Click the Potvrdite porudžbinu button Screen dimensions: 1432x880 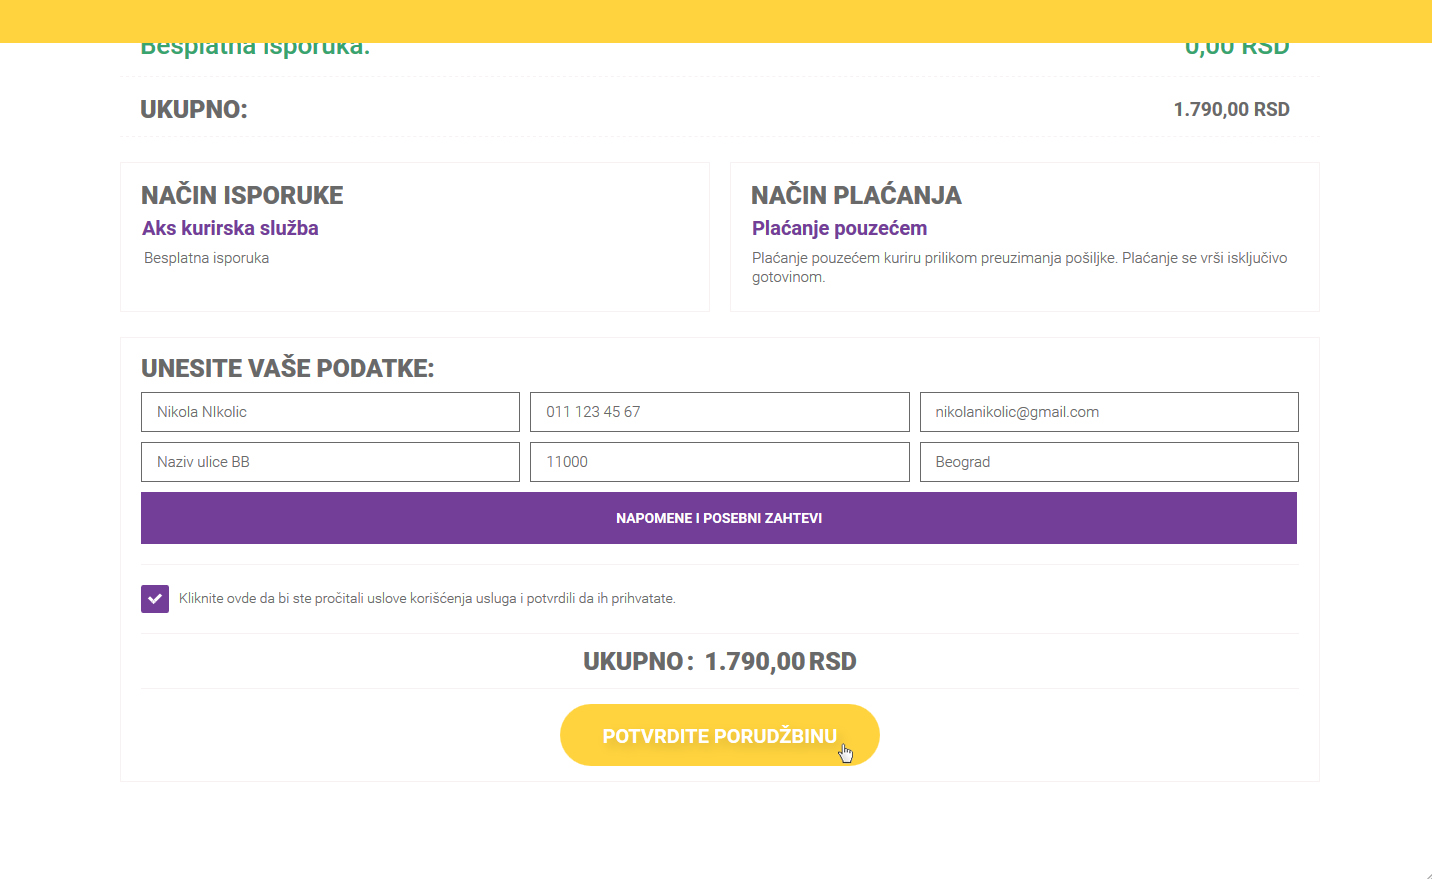point(719,735)
